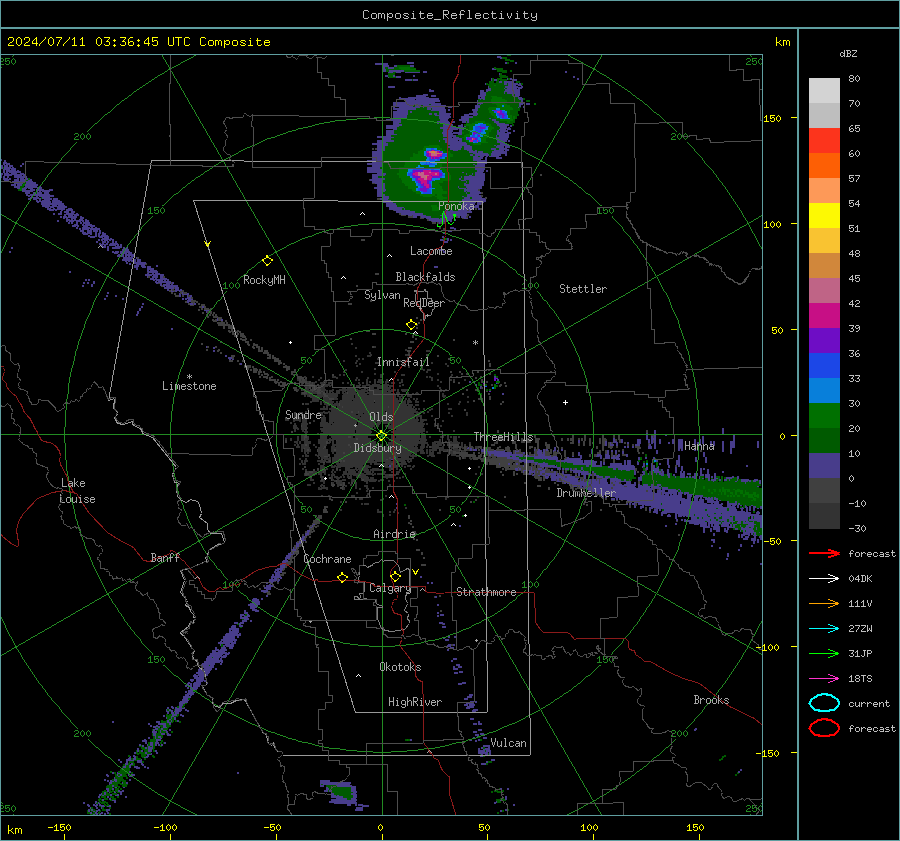900x841 pixels.
Task: Click the Airdrie label
Action: [x=394, y=534]
